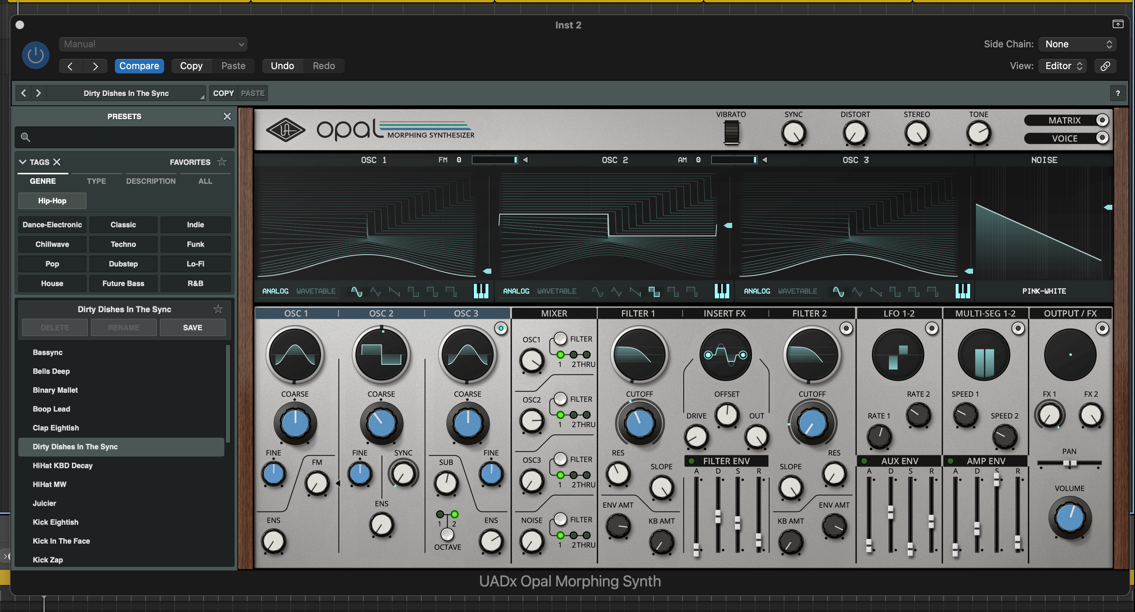The width and height of the screenshot is (1135, 612).
Task: Toggle the plugin power bypass button
Action: coord(35,55)
